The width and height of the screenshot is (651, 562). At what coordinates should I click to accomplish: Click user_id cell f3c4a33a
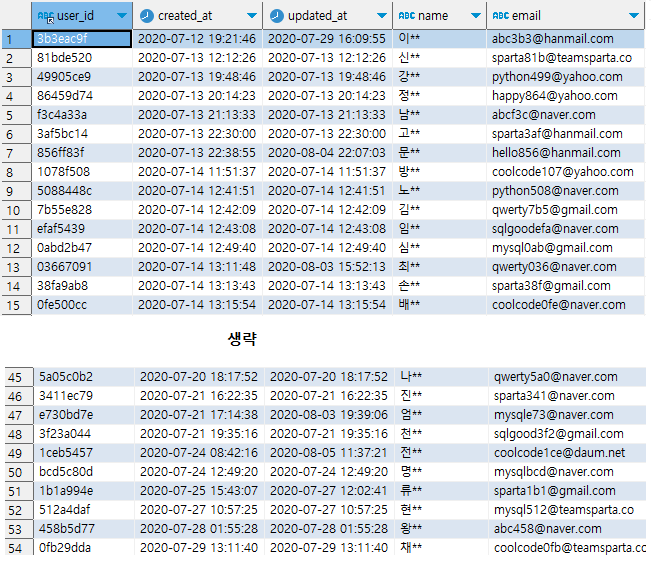pos(82,115)
